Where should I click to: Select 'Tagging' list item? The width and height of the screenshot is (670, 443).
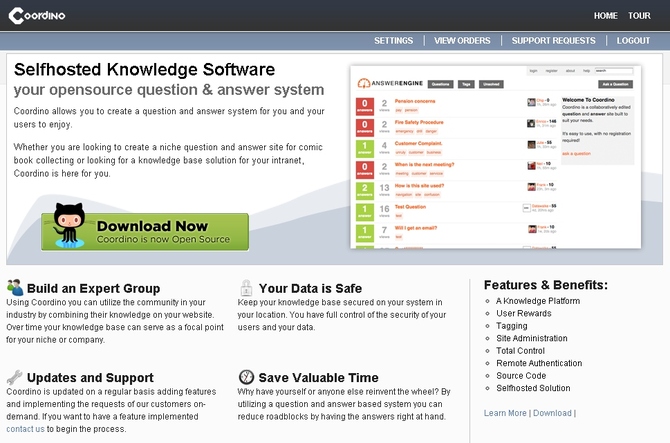511,326
